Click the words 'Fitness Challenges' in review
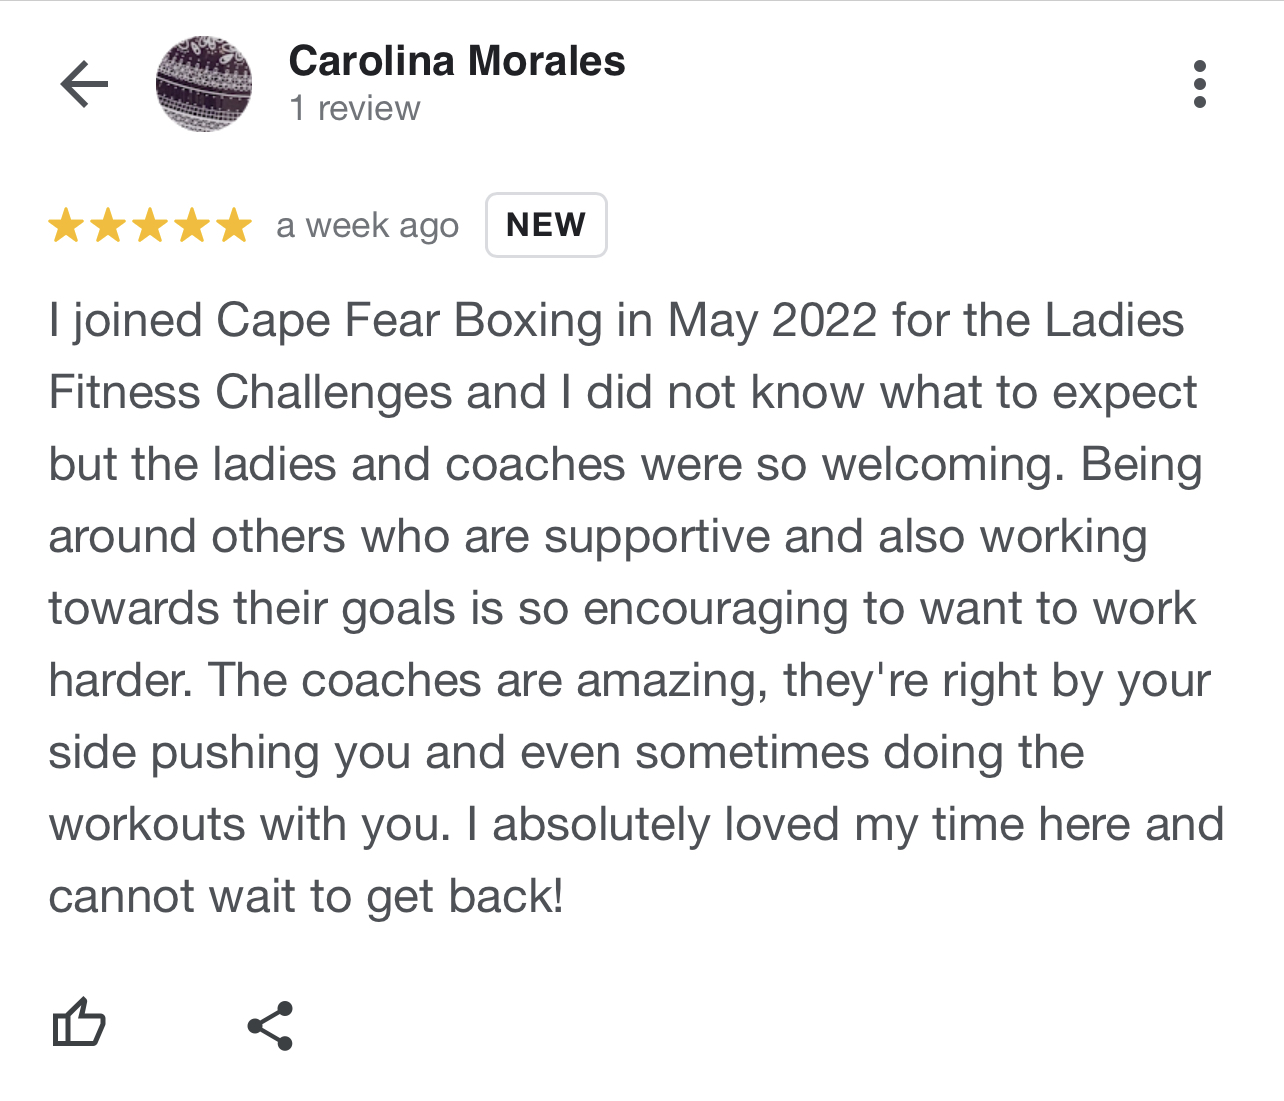The width and height of the screenshot is (1284, 1101). point(250,393)
